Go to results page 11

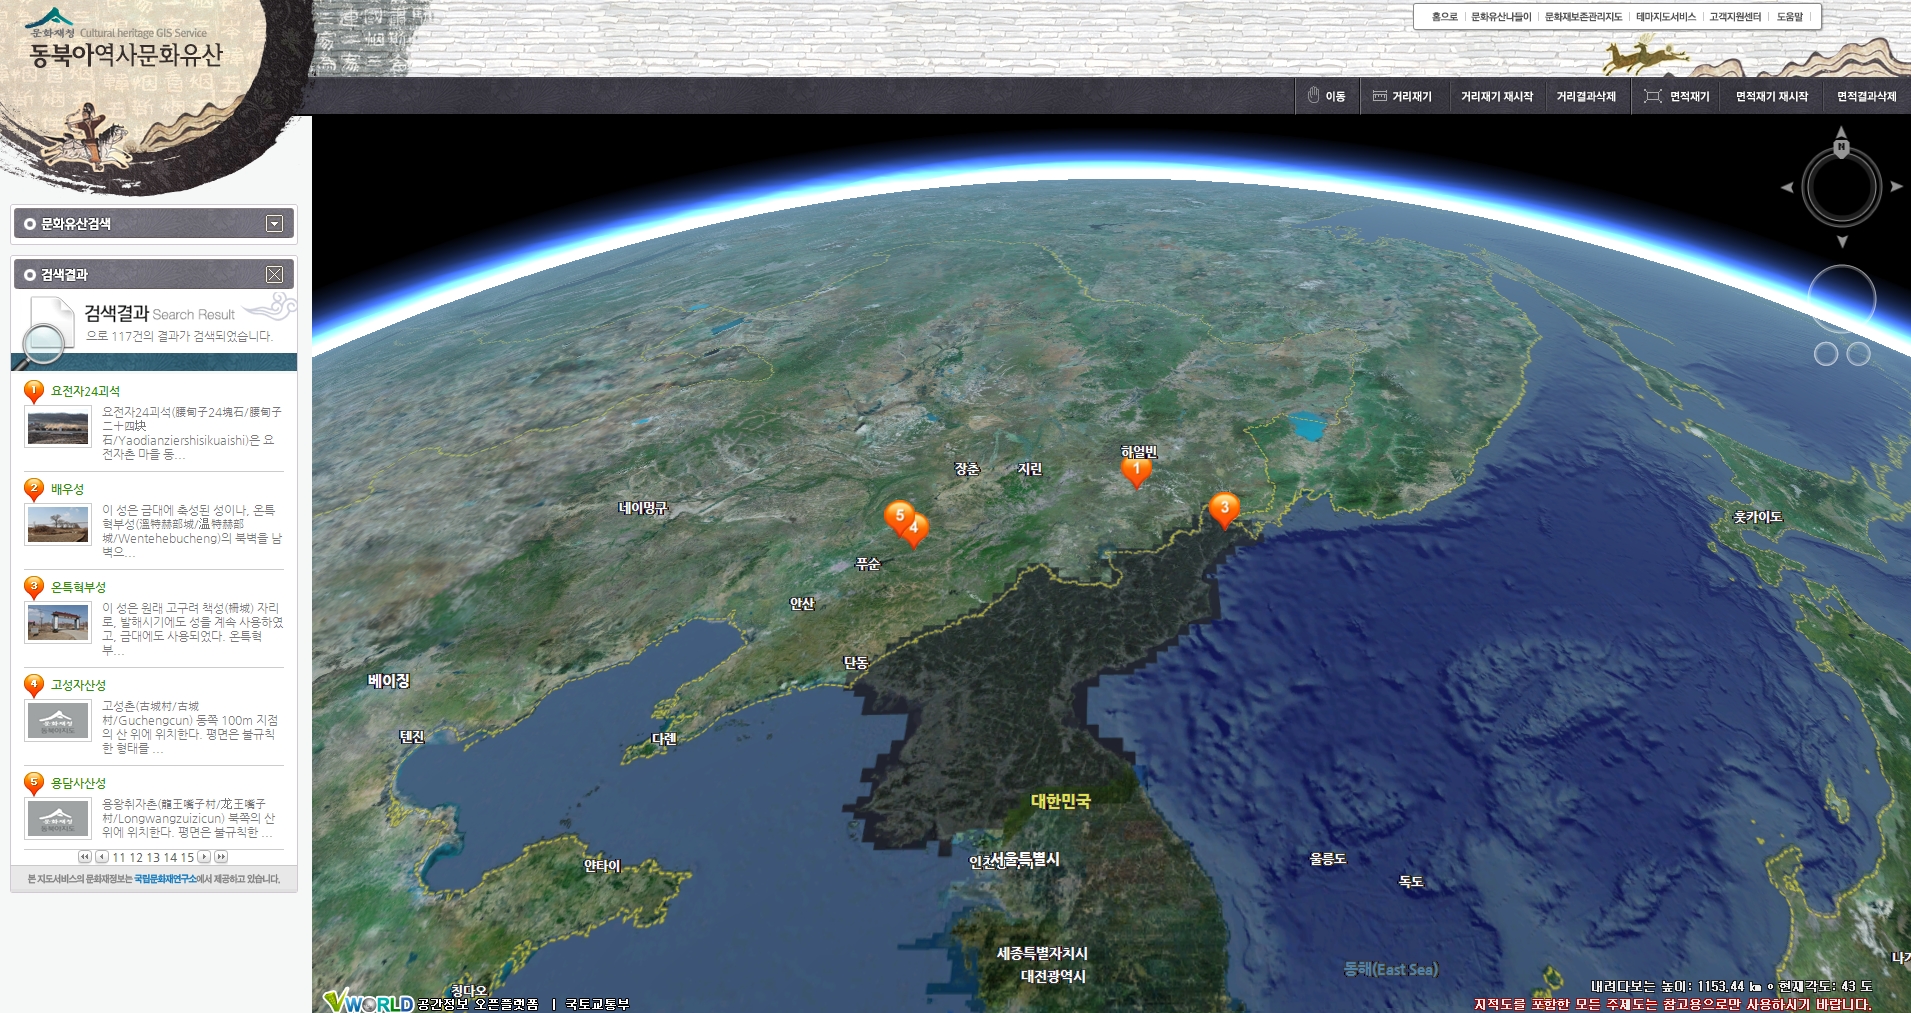tap(119, 858)
